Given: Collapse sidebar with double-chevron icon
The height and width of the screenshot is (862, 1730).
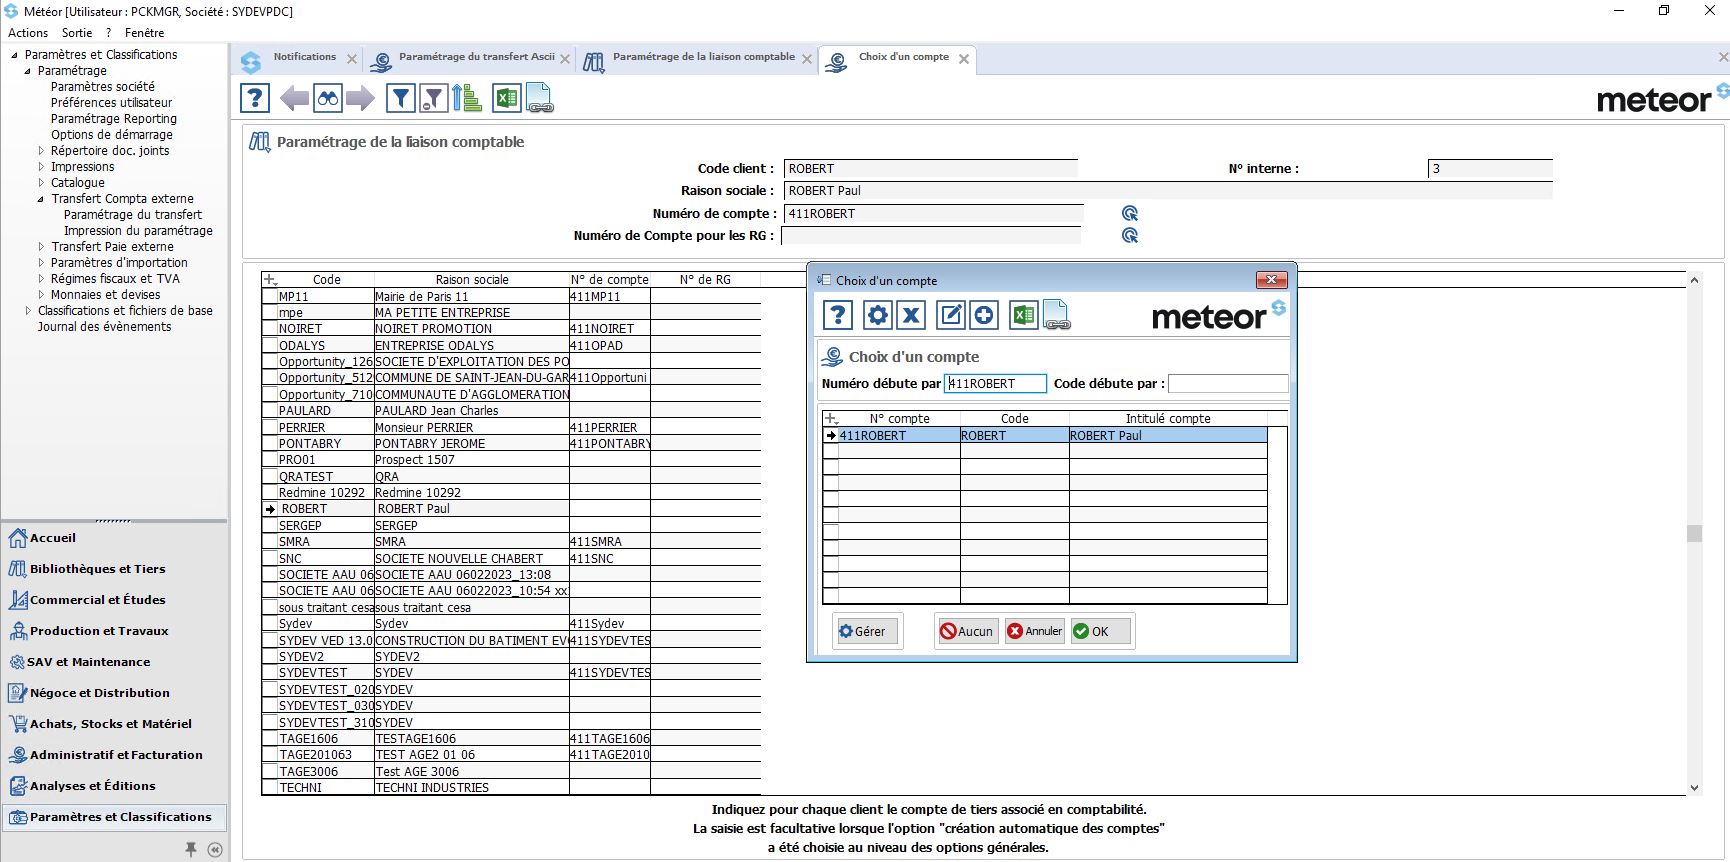Looking at the screenshot, I should pos(215,849).
